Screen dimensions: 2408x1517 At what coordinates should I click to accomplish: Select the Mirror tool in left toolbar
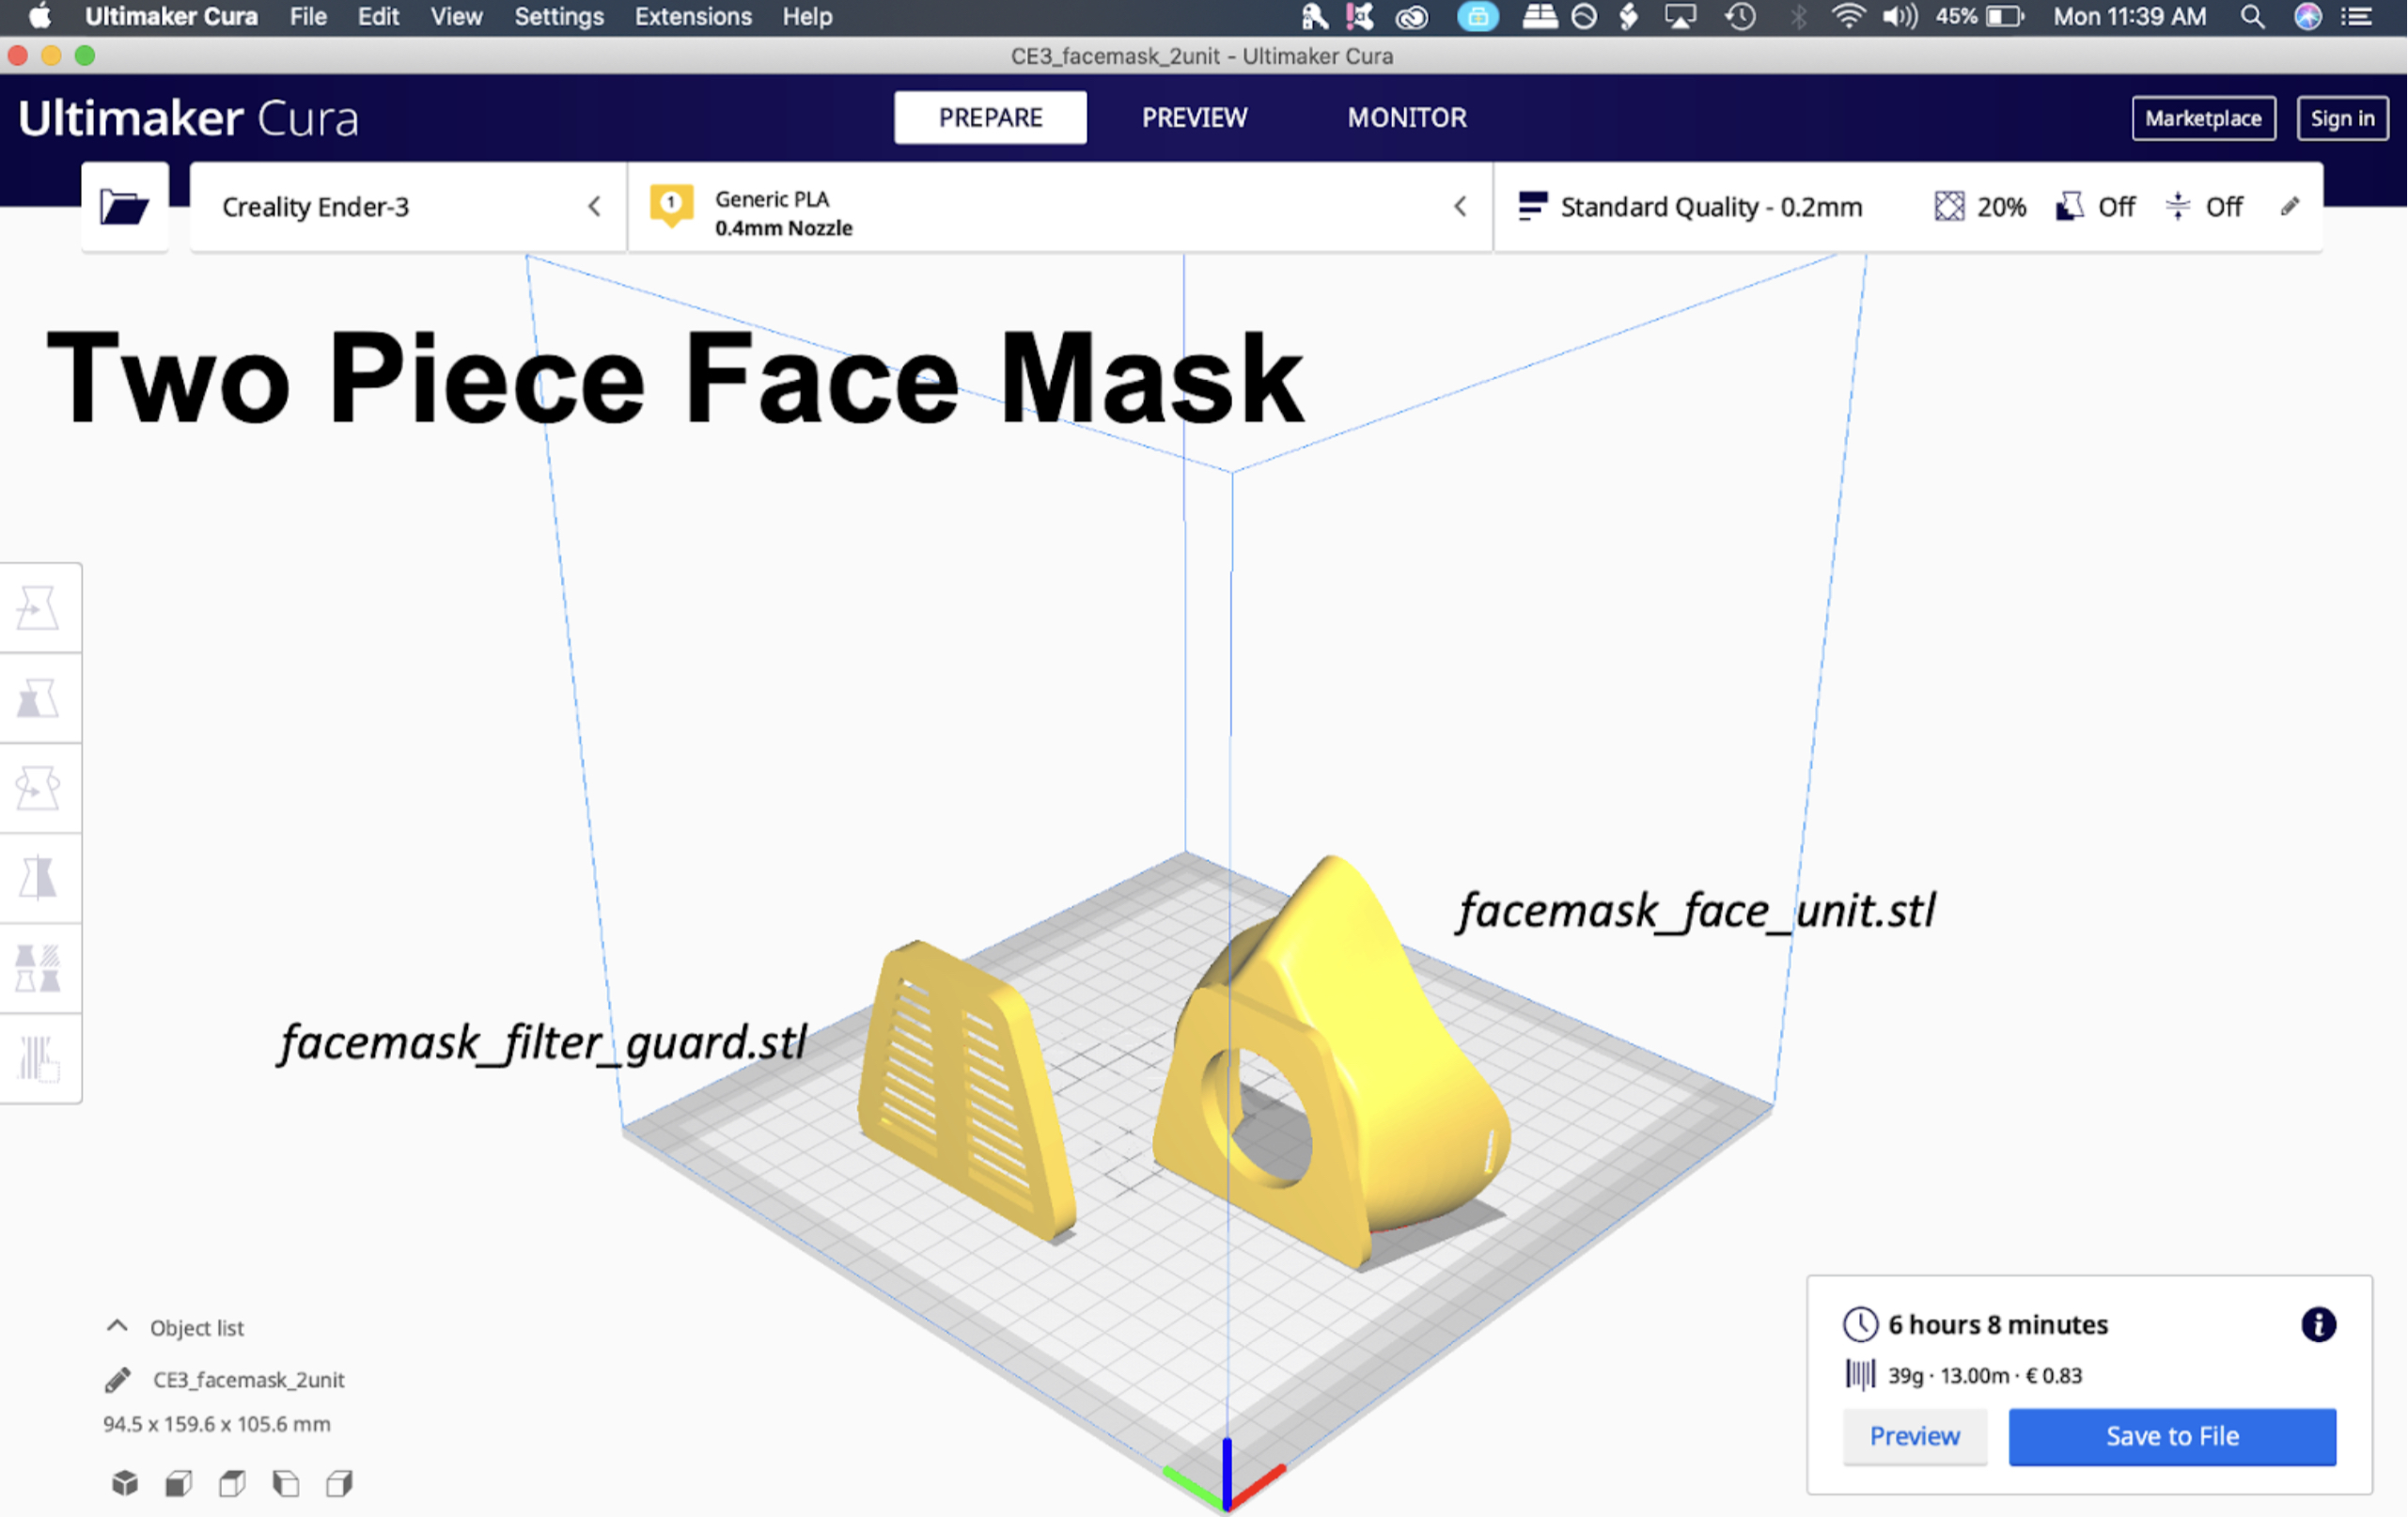click(39, 878)
